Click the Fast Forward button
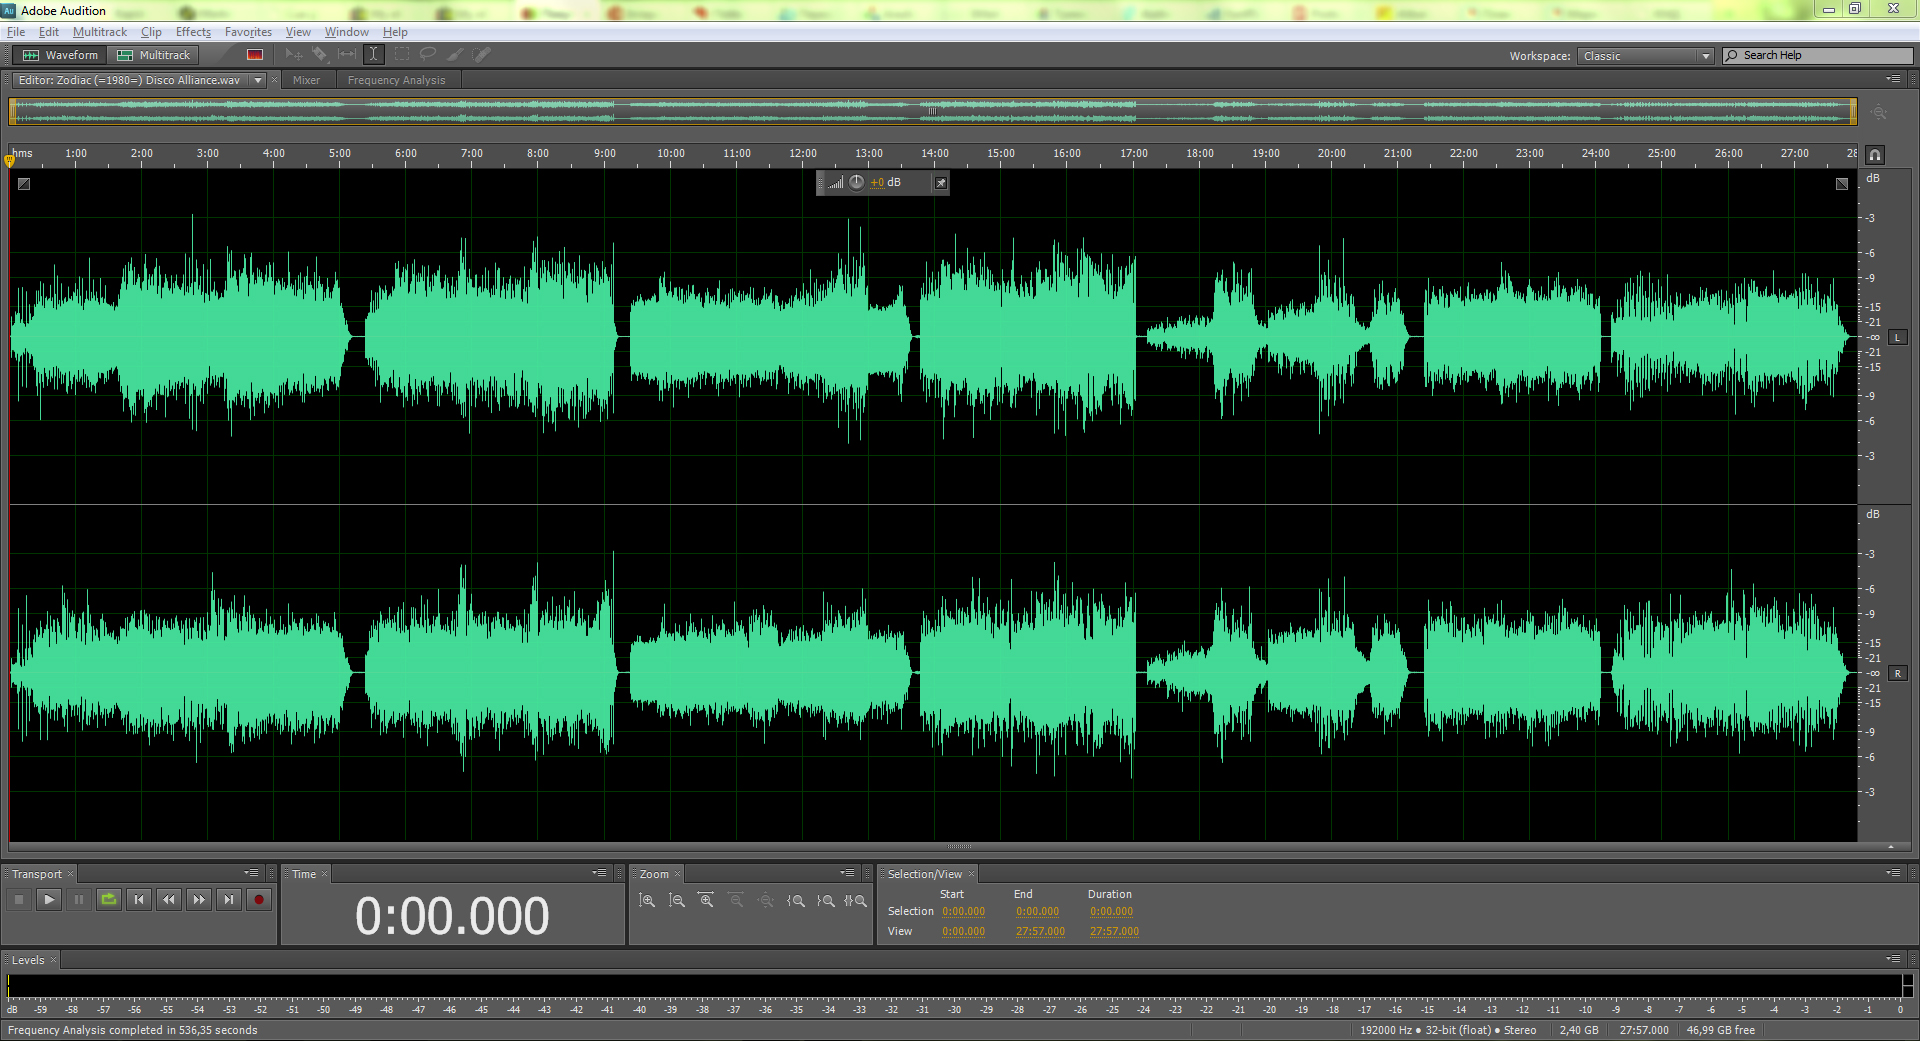1920x1041 pixels. point(199,900)
